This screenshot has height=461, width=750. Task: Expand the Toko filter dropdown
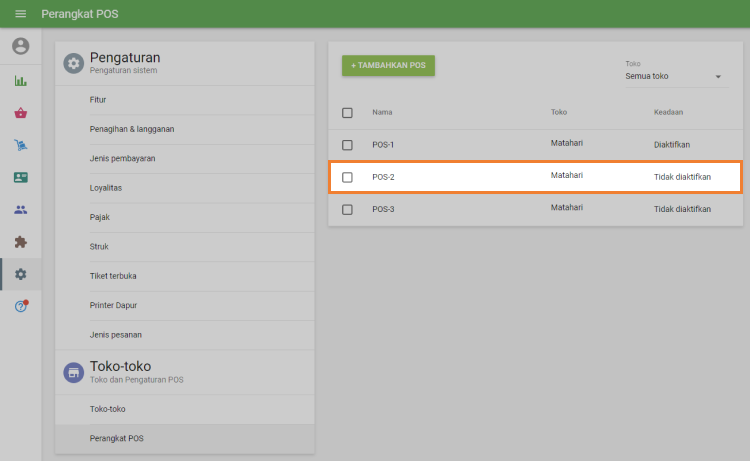coord(674,76)
